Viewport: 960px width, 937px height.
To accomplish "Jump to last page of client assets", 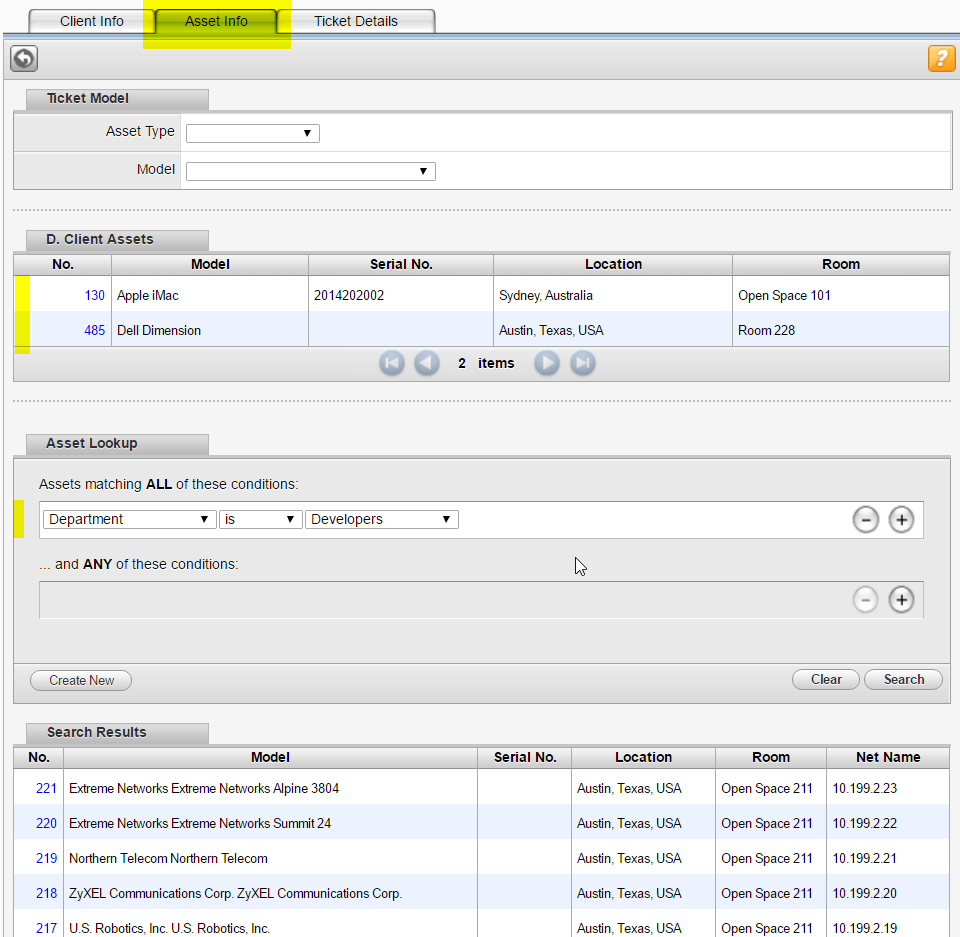I will [582, 363].
